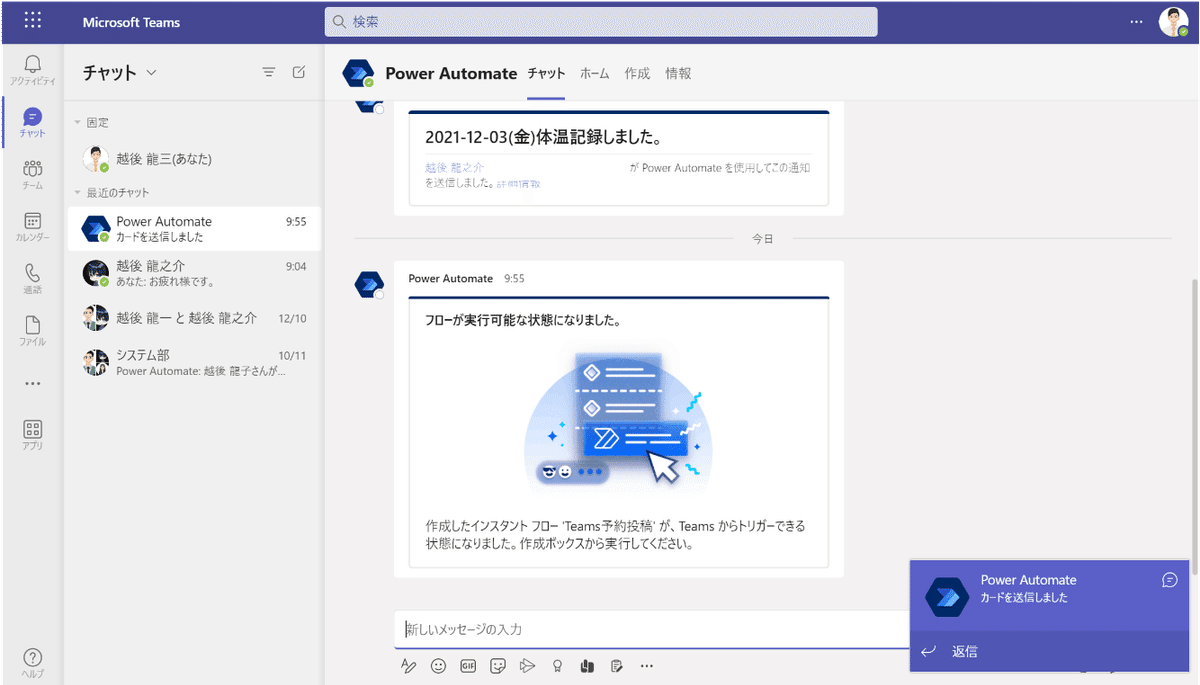Start a new chat with the compose icon
This screenshot has width=1200, height=685.
click(x=298, y=72)
